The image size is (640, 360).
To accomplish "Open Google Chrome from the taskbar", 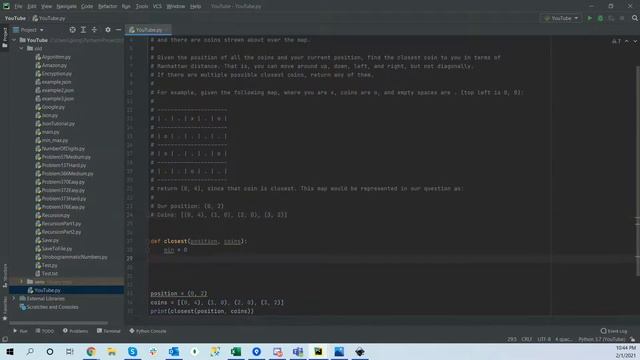I will pyautogui.click(x=91, y=351).
